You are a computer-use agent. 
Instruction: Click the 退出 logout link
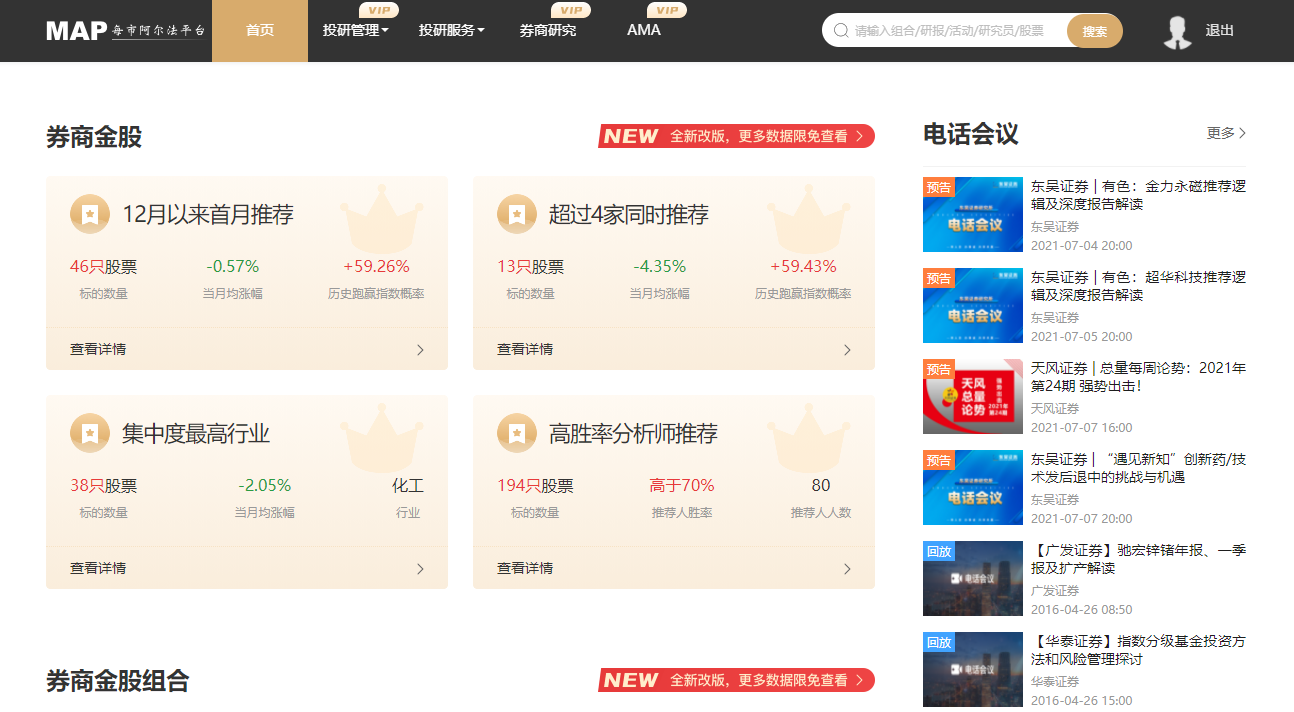point(1220,31)
